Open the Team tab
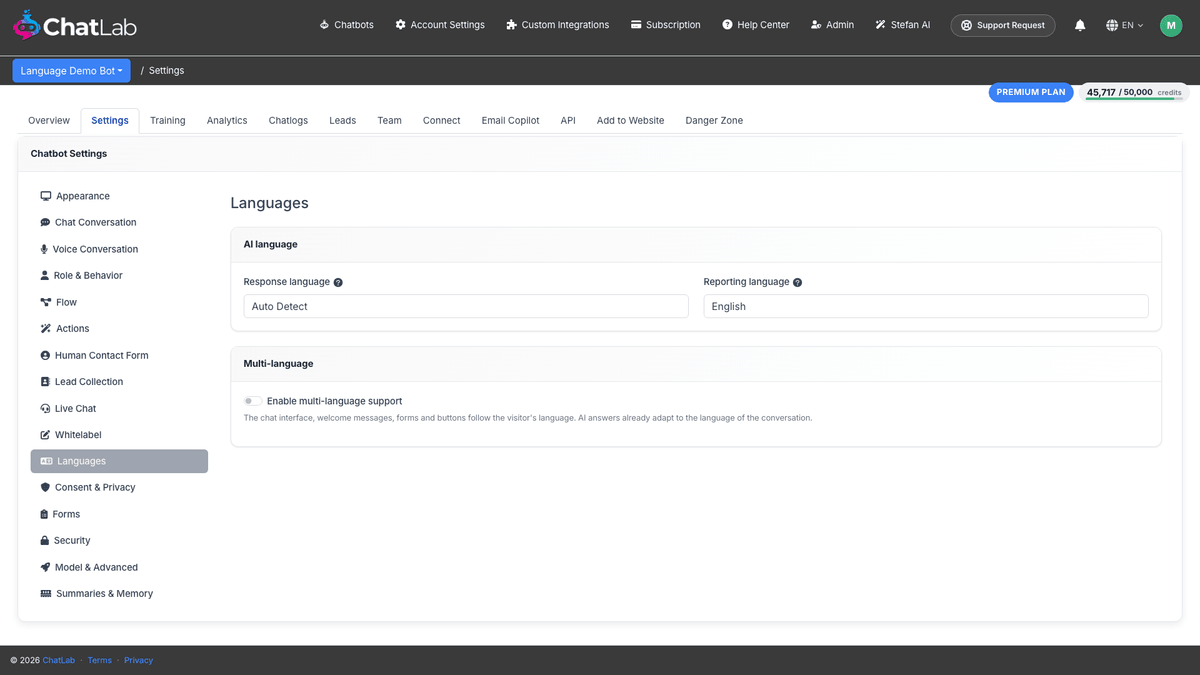Screen dimensions: 1200x675 click(390, 120)
